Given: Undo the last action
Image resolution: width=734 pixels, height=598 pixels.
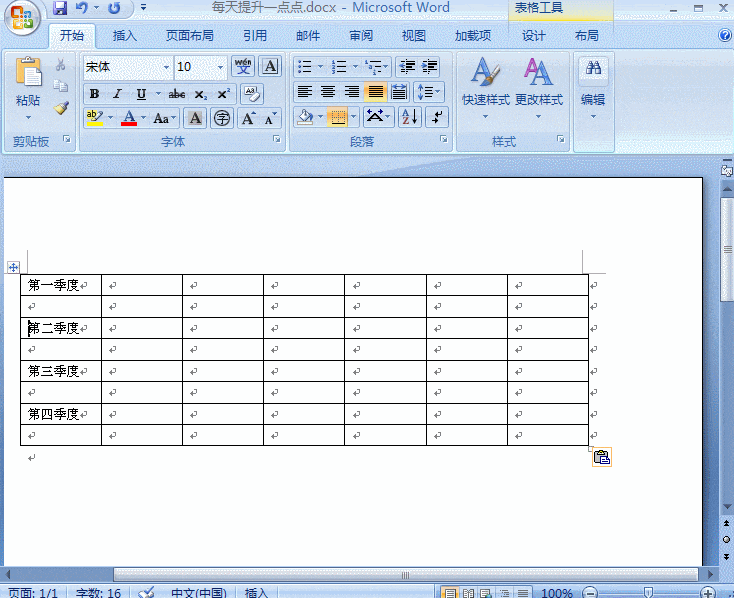Looking at the screenshot, I should (x=81, y=7).
